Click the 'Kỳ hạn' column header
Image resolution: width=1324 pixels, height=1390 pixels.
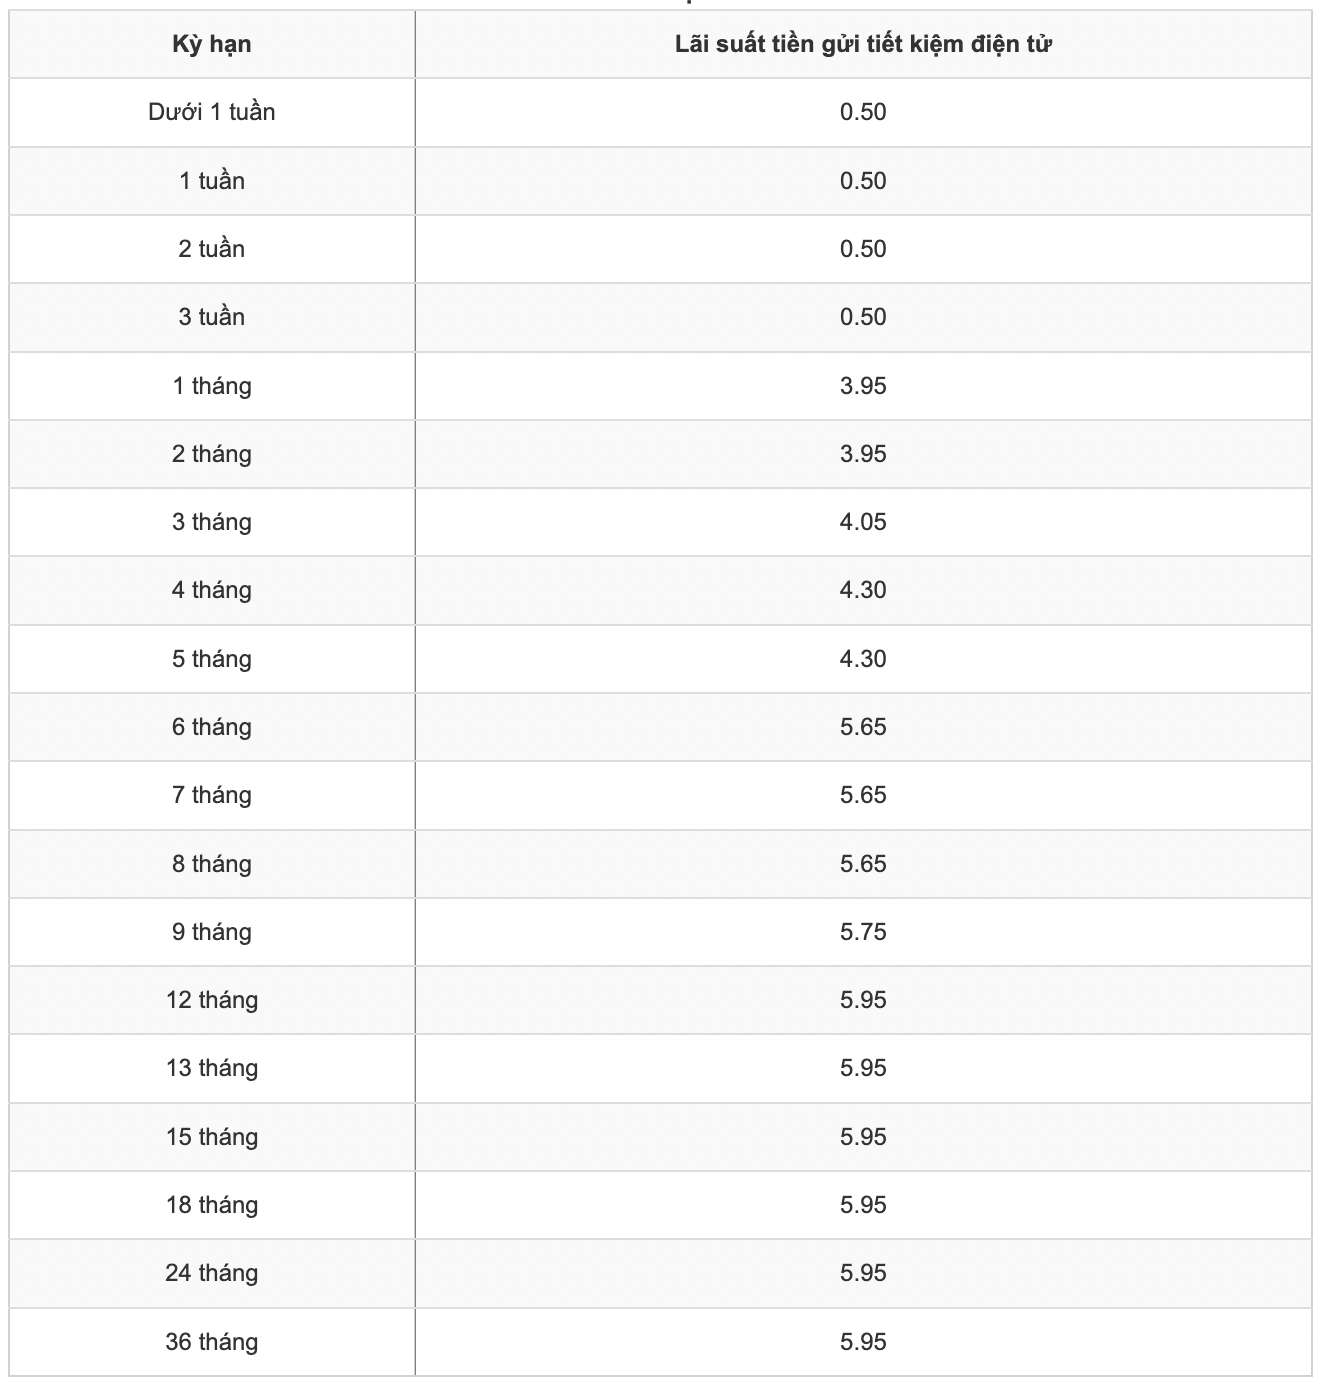pyautogui.click(x=212, y=44)
